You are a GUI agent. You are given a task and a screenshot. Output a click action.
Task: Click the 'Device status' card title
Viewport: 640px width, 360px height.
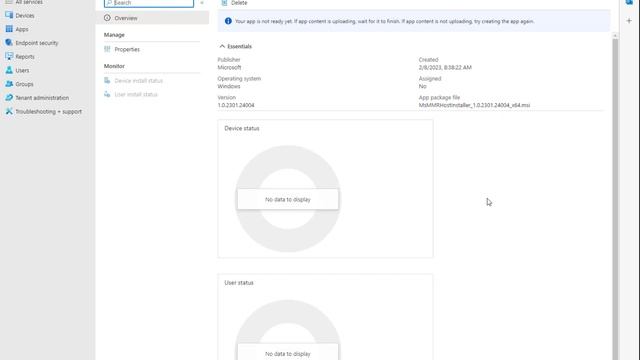coord(242,128)
